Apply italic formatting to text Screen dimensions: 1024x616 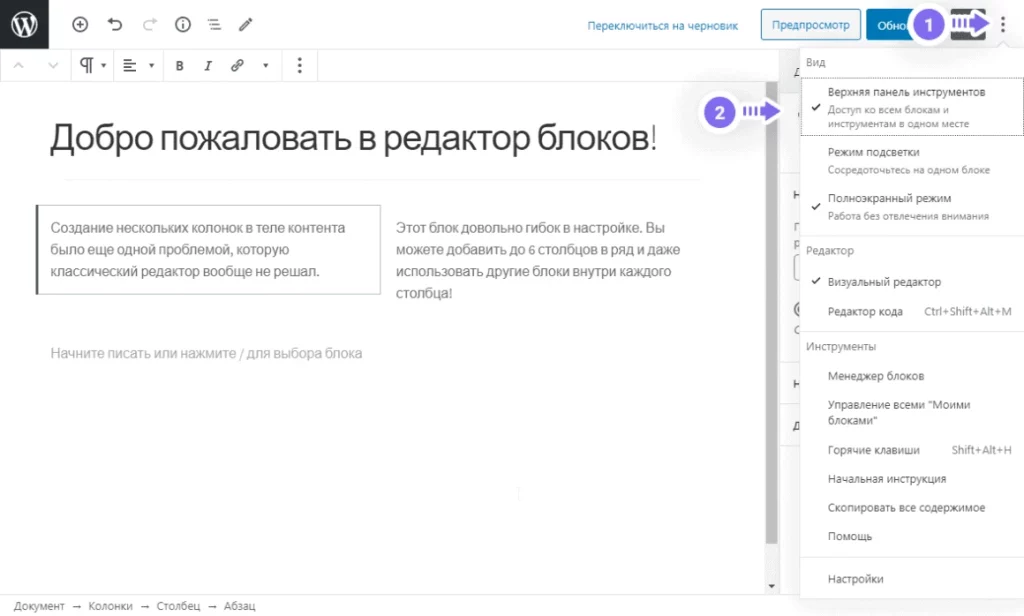[208, 66]
